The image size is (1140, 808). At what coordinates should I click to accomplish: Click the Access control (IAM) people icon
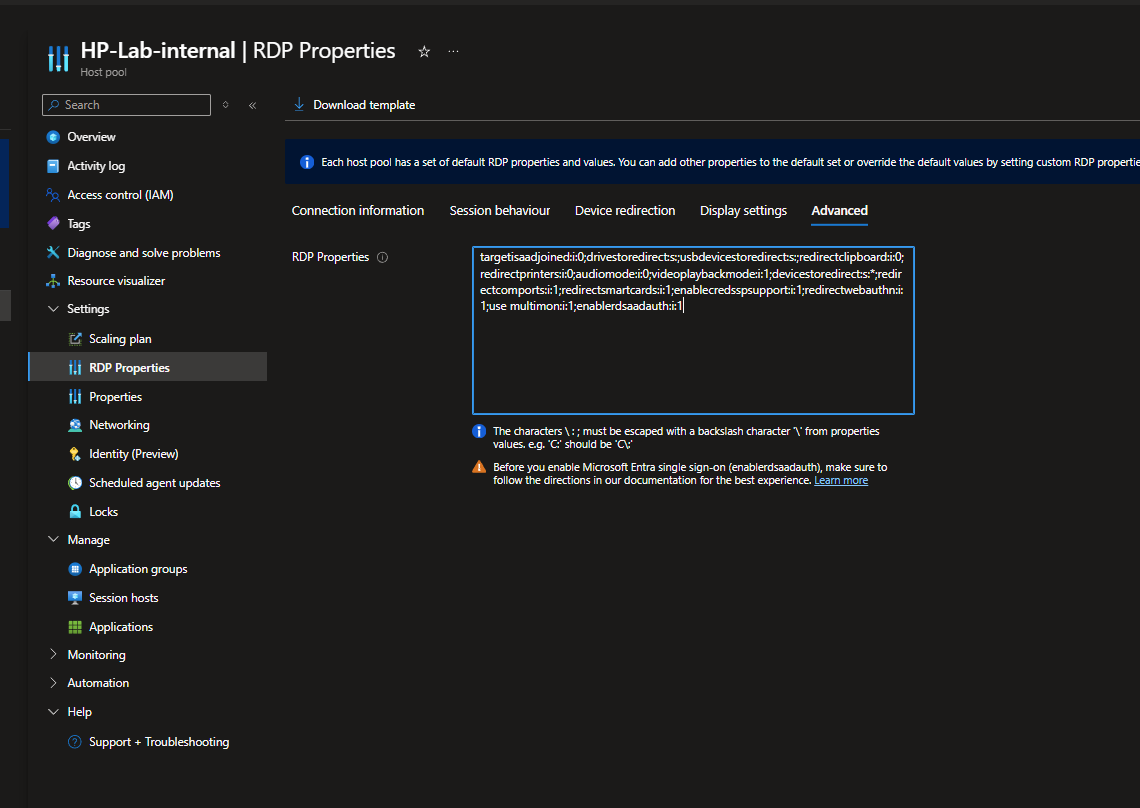tap(53, 195)
